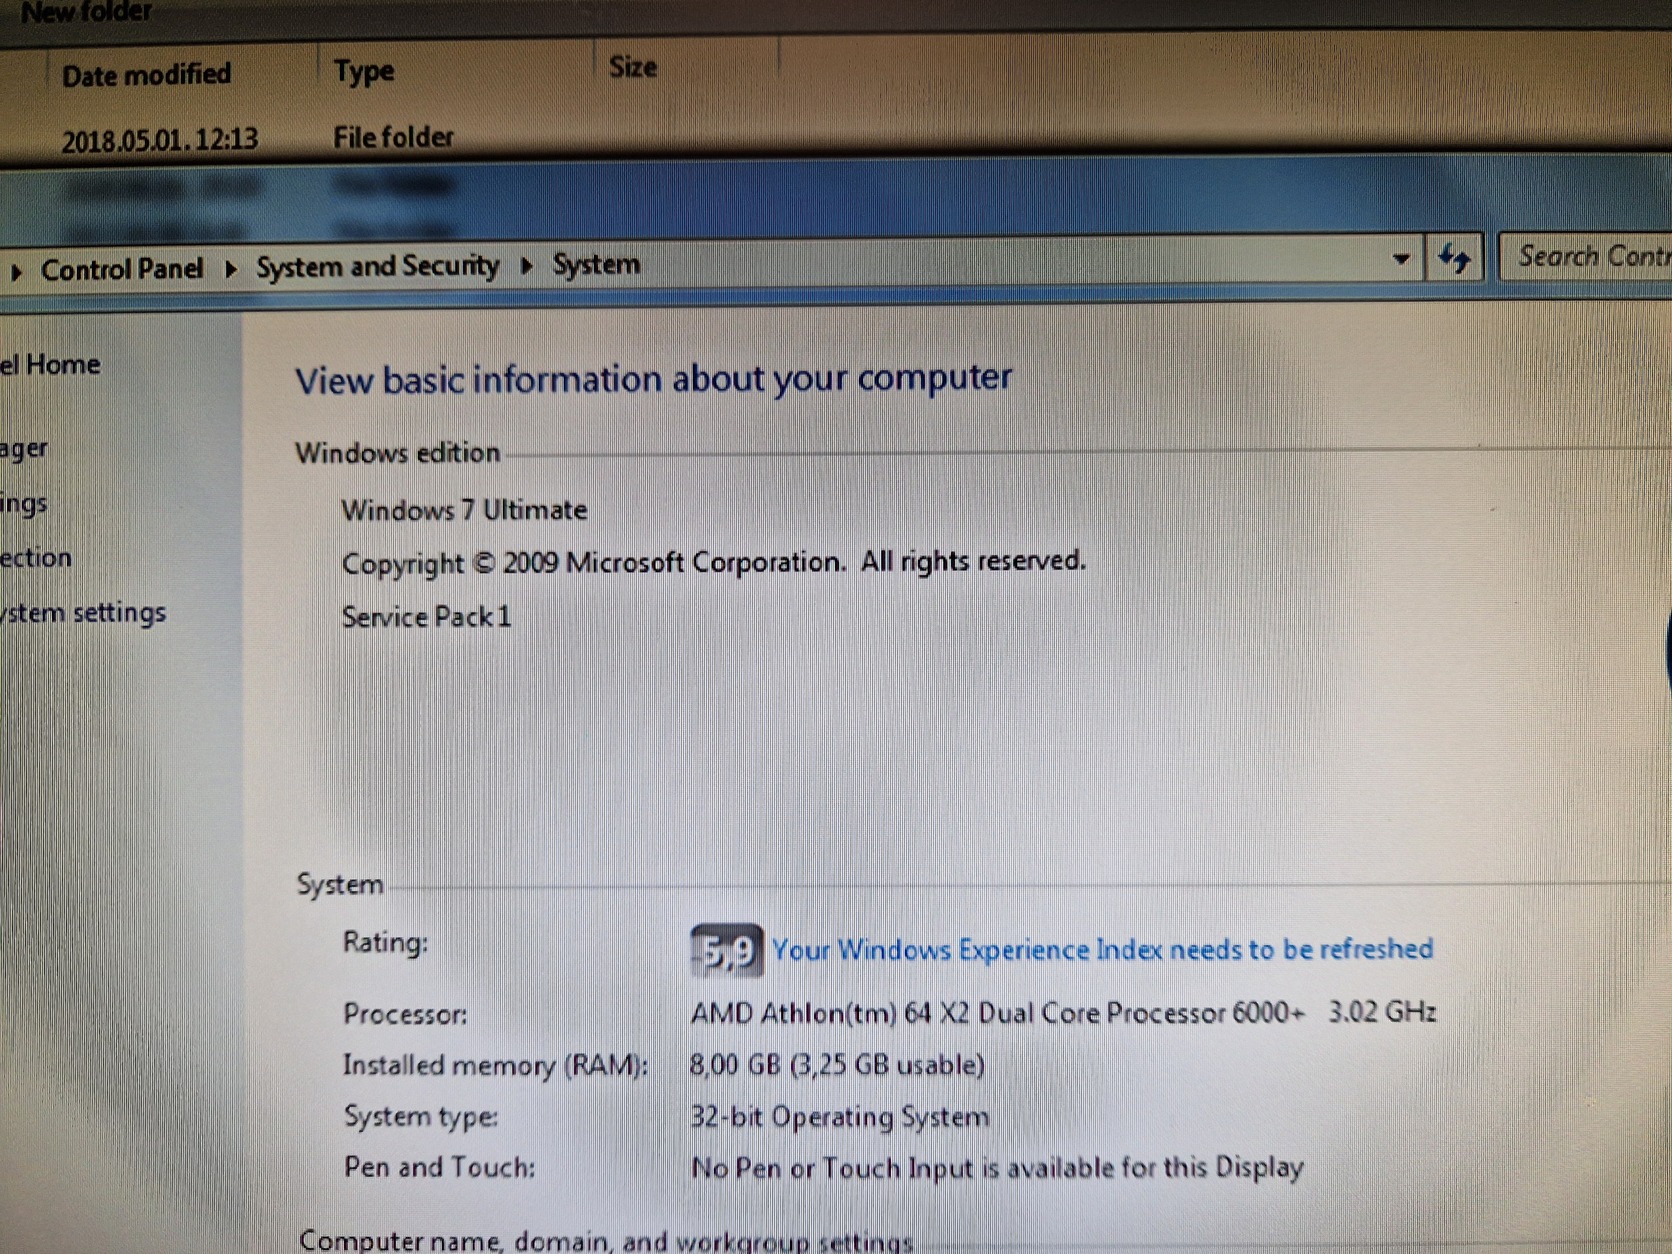Screen dimensions: 1672x1254
Task: Open Control Panel Home link in sidebar
Action: click(x=50, y=364)
